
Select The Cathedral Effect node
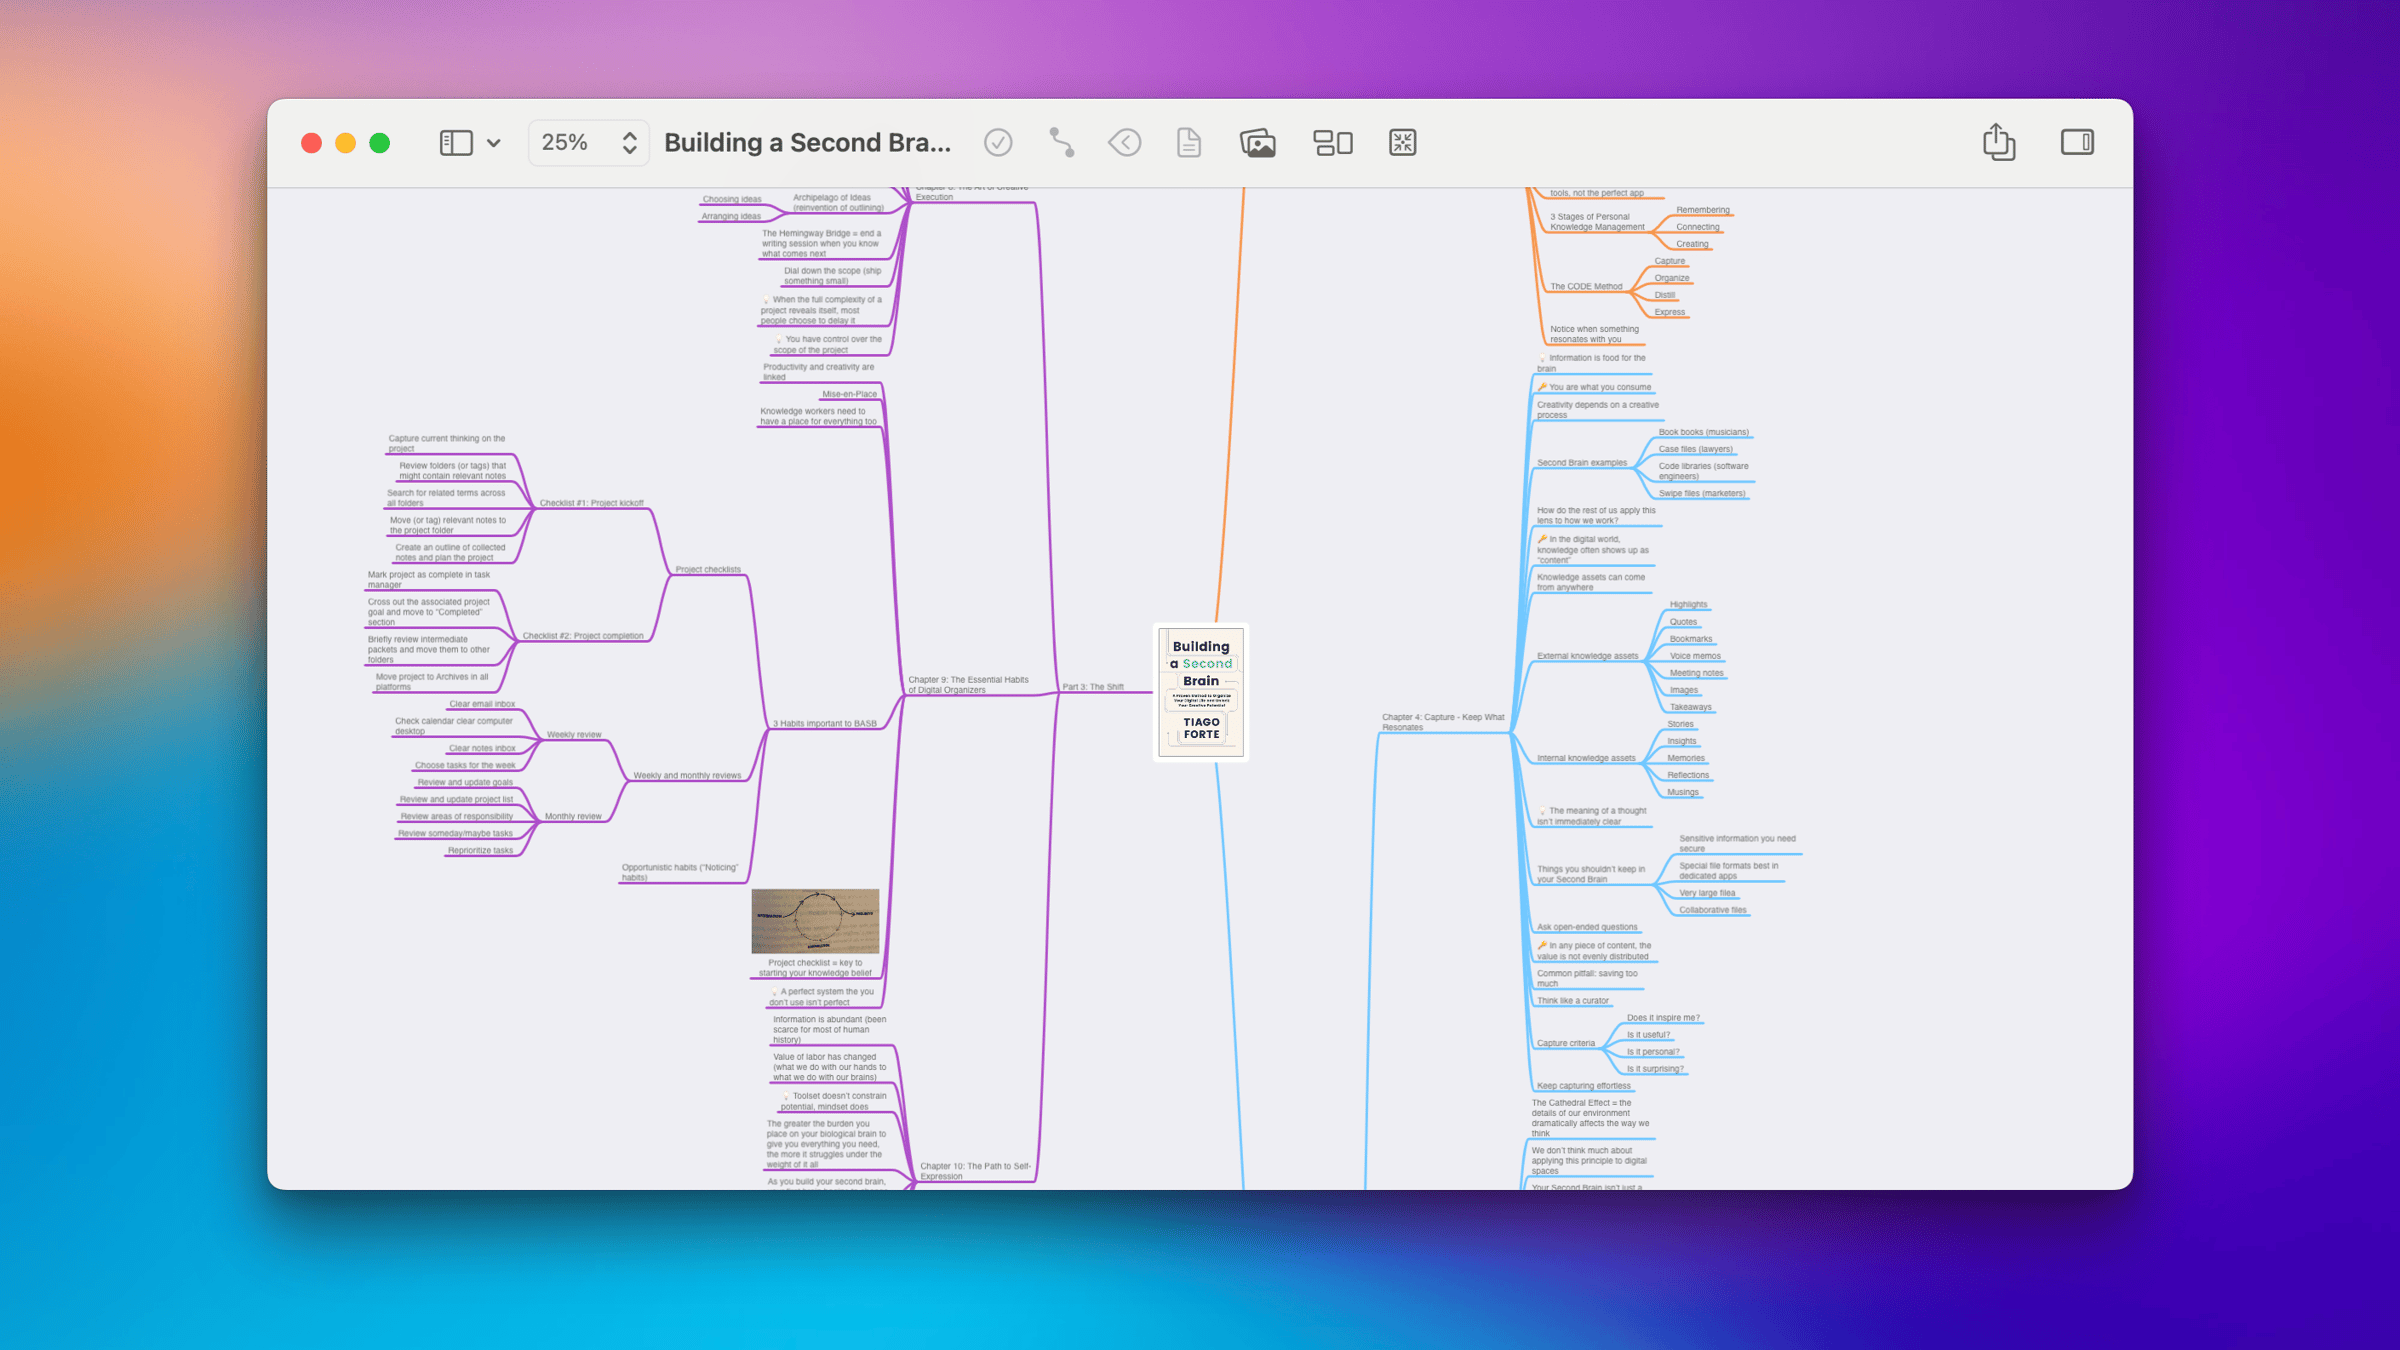pos(1590,1118)
